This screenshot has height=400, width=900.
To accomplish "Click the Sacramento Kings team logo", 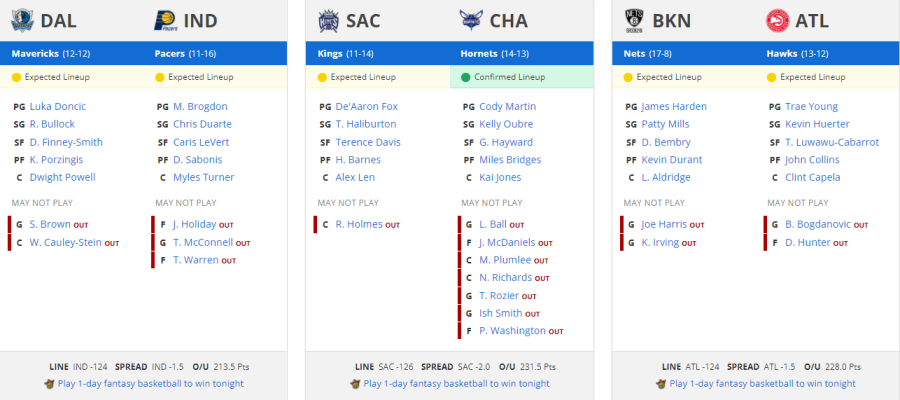I will pyautogui.click(x=329, y=21).
